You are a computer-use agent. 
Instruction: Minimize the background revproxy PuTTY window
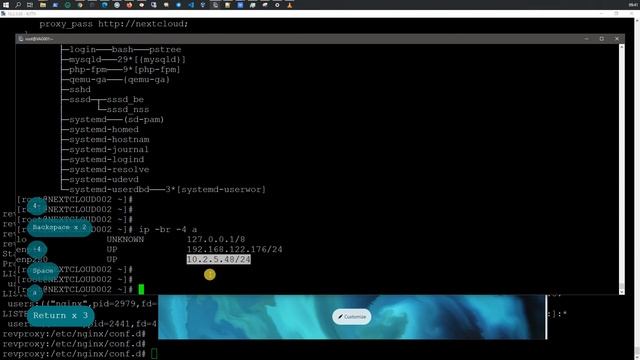click(x=602, y=13)
